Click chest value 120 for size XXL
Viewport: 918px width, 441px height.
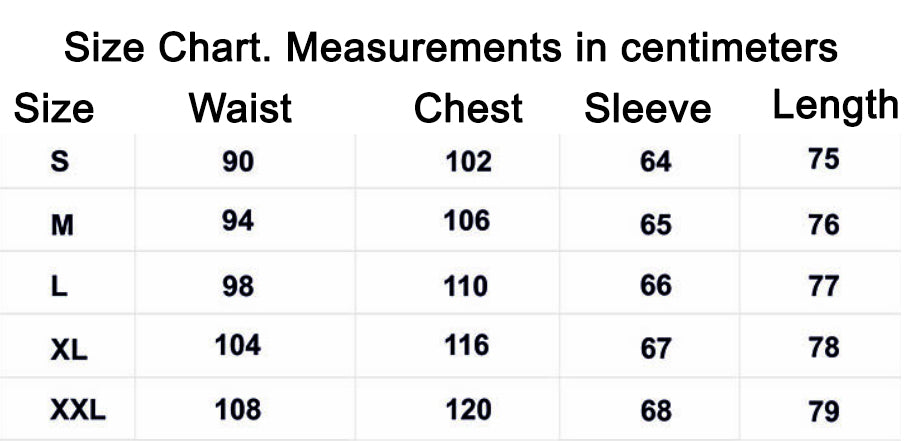click(x=469, y=410)
